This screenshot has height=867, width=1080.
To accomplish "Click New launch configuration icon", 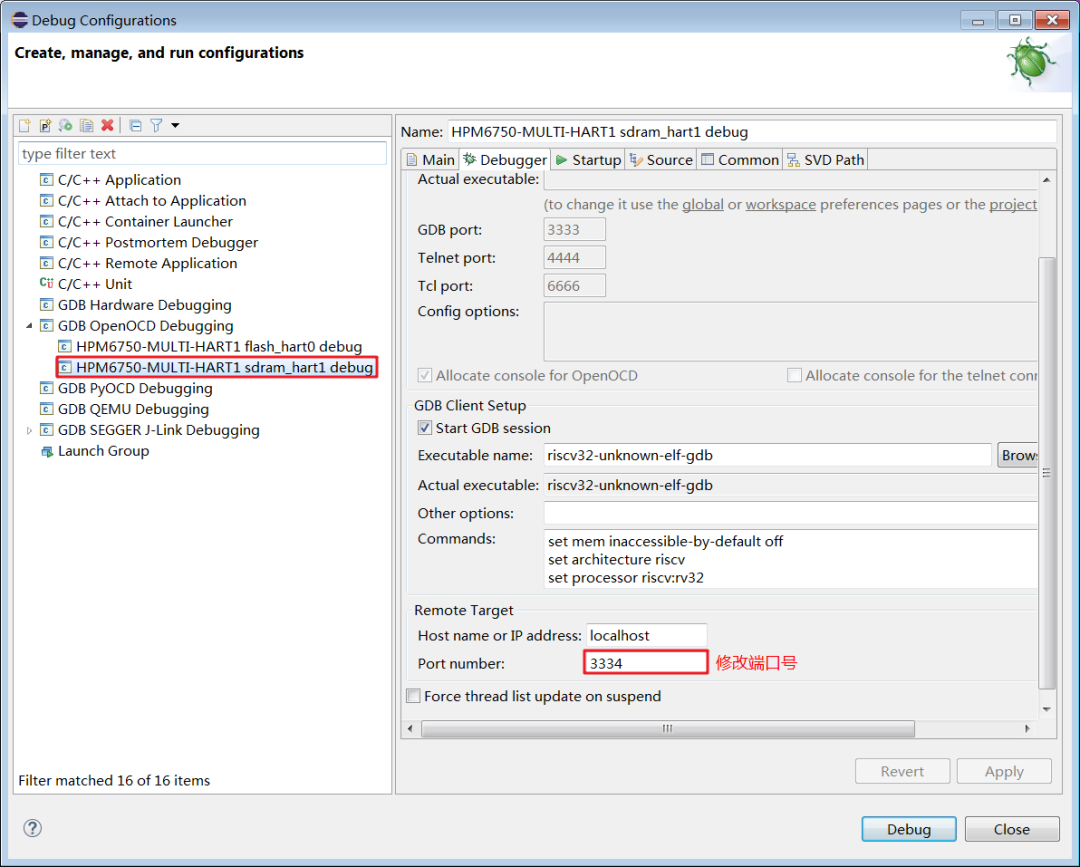I will tap(25, 125).
